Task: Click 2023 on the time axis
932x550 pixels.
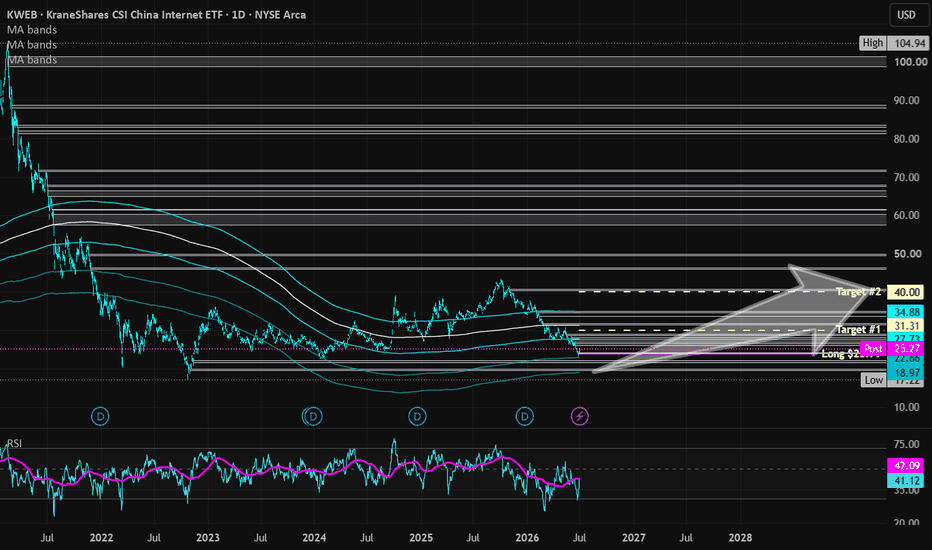Action: (x=207, y=538)
